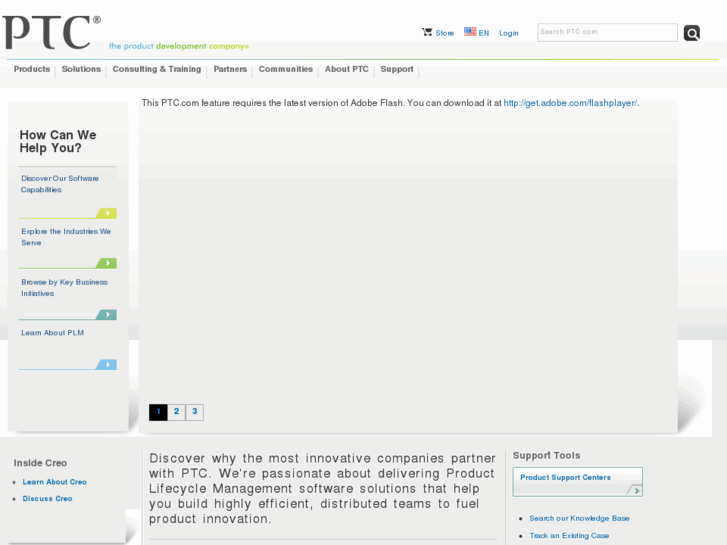Open the Consulting & Training menu
Image resolution: width=727 pixels, height=545 pixels.
[156, 69]
